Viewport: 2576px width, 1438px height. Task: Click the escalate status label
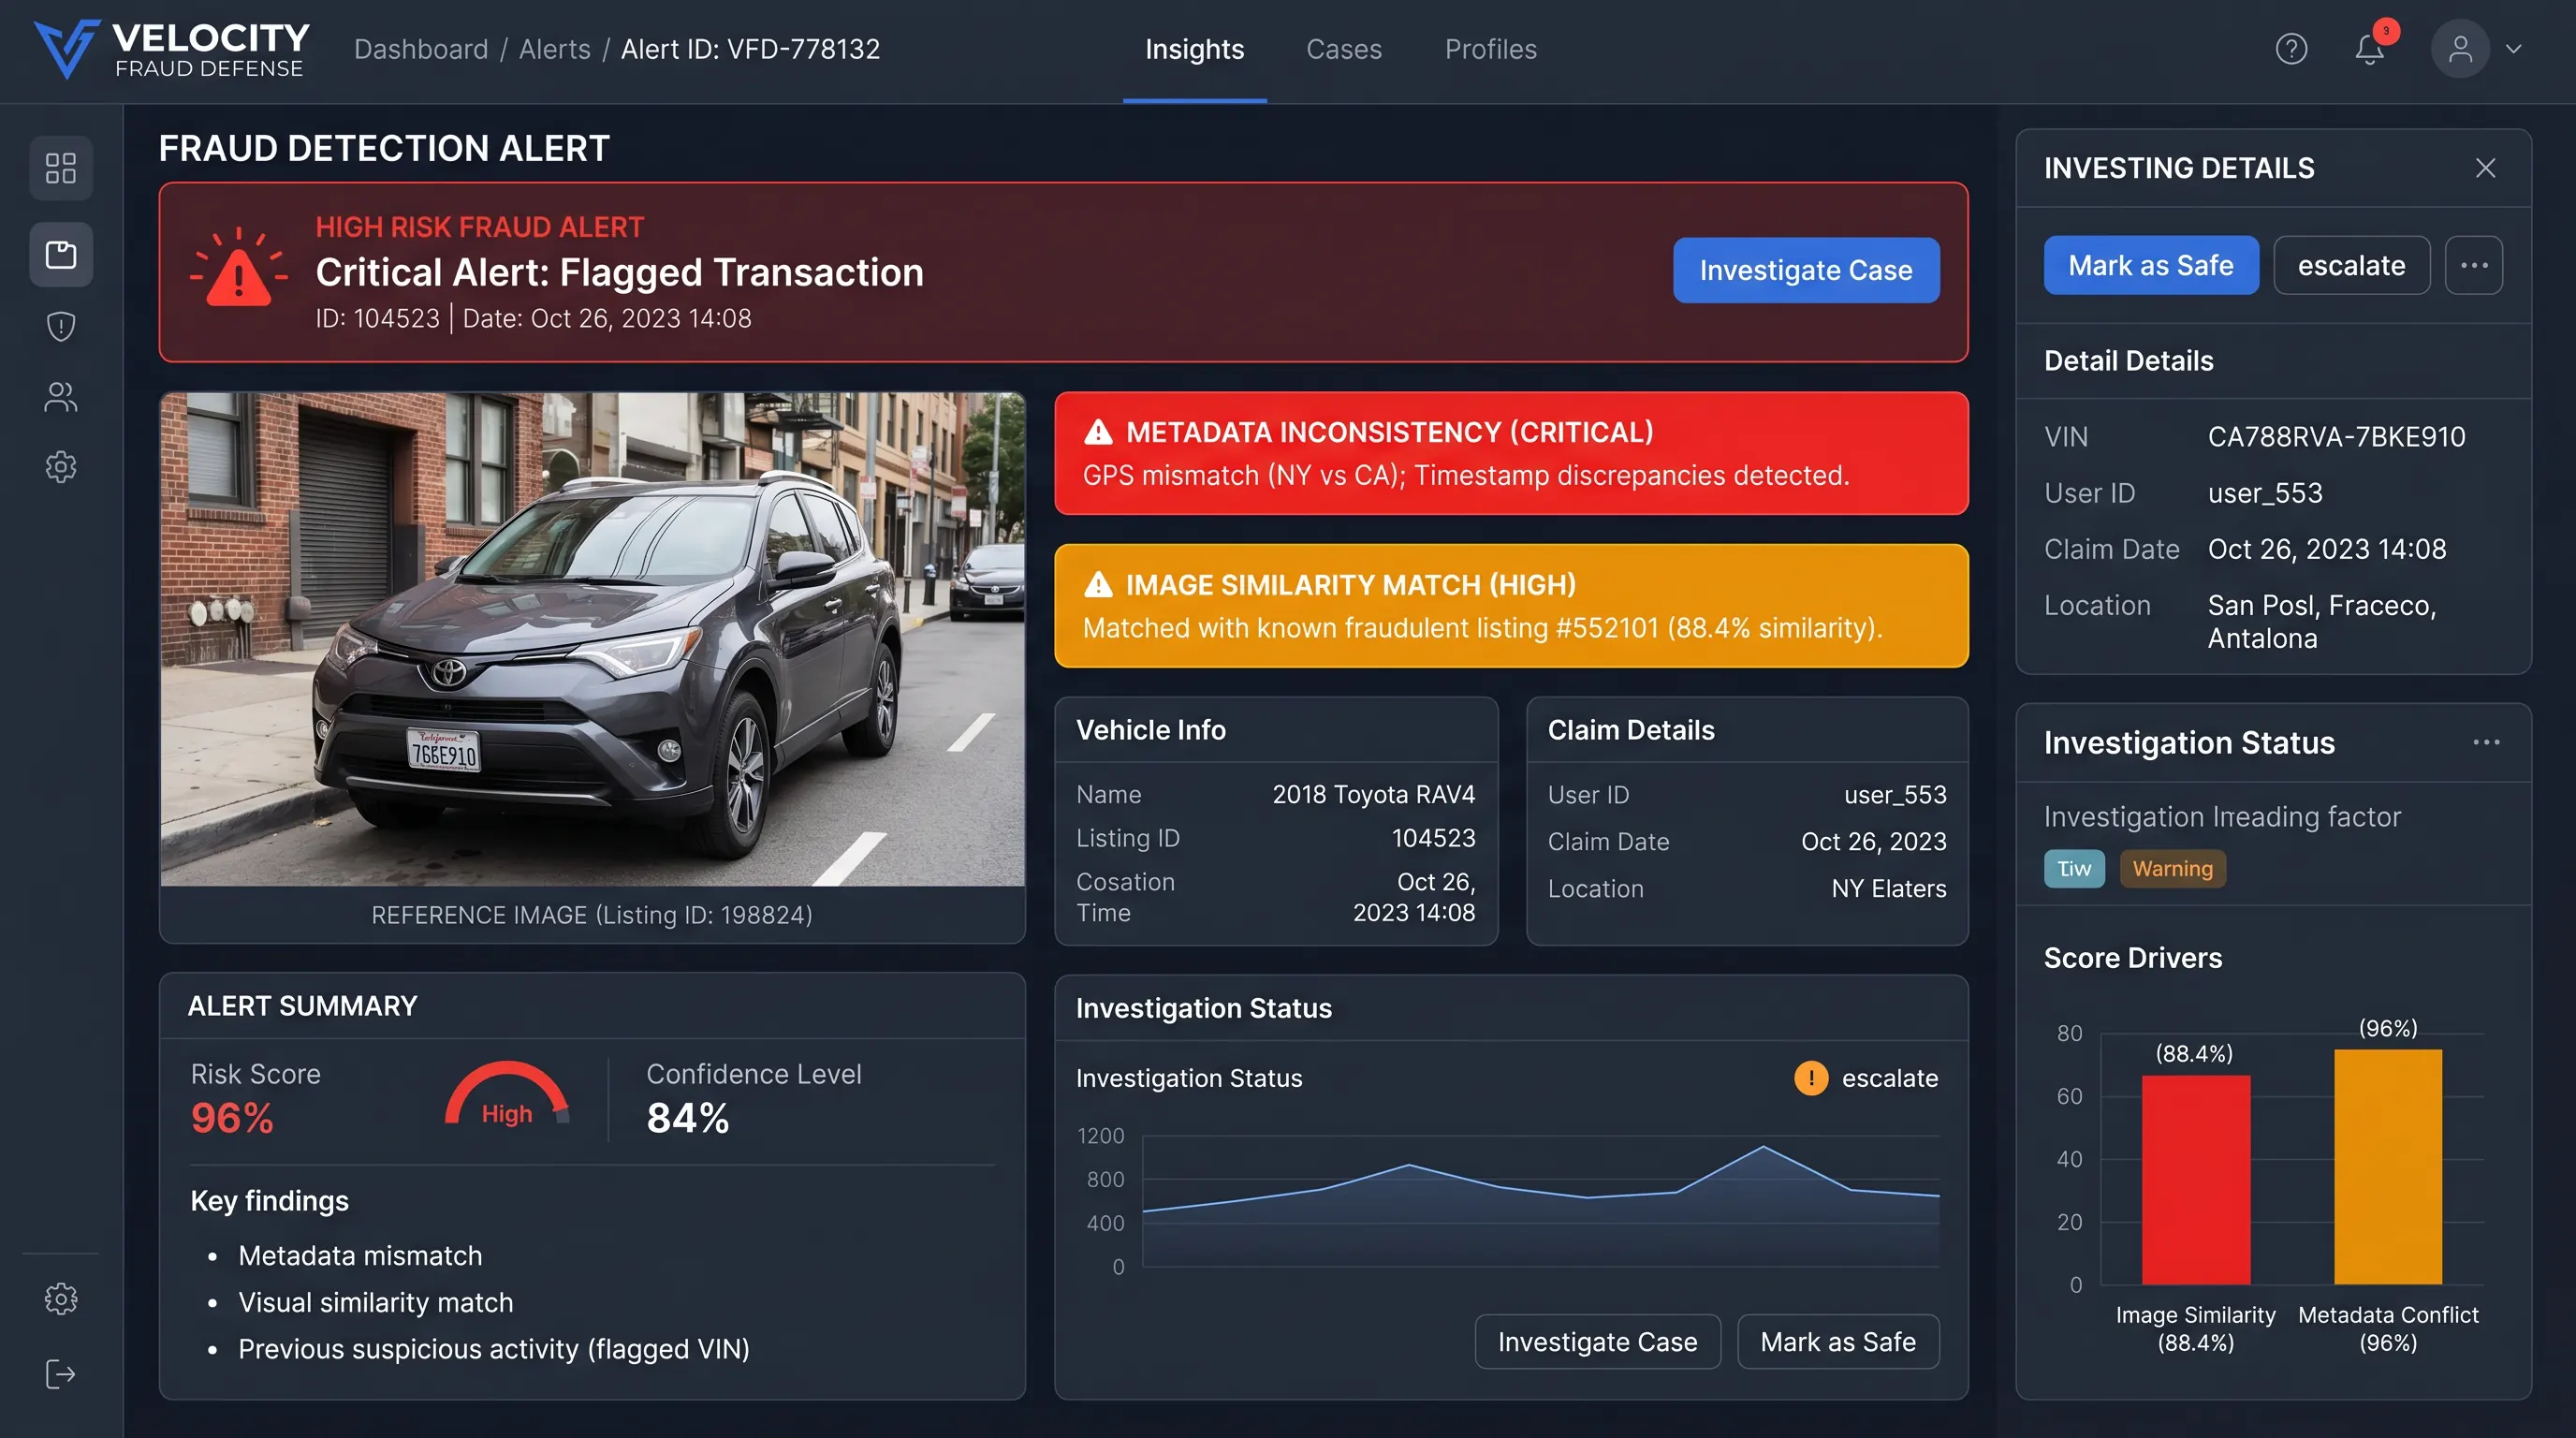(1889, 1078)
